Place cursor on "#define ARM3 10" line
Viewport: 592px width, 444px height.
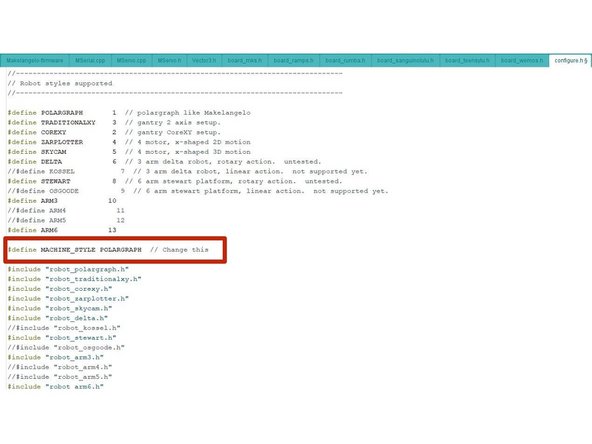click(62, 201)
